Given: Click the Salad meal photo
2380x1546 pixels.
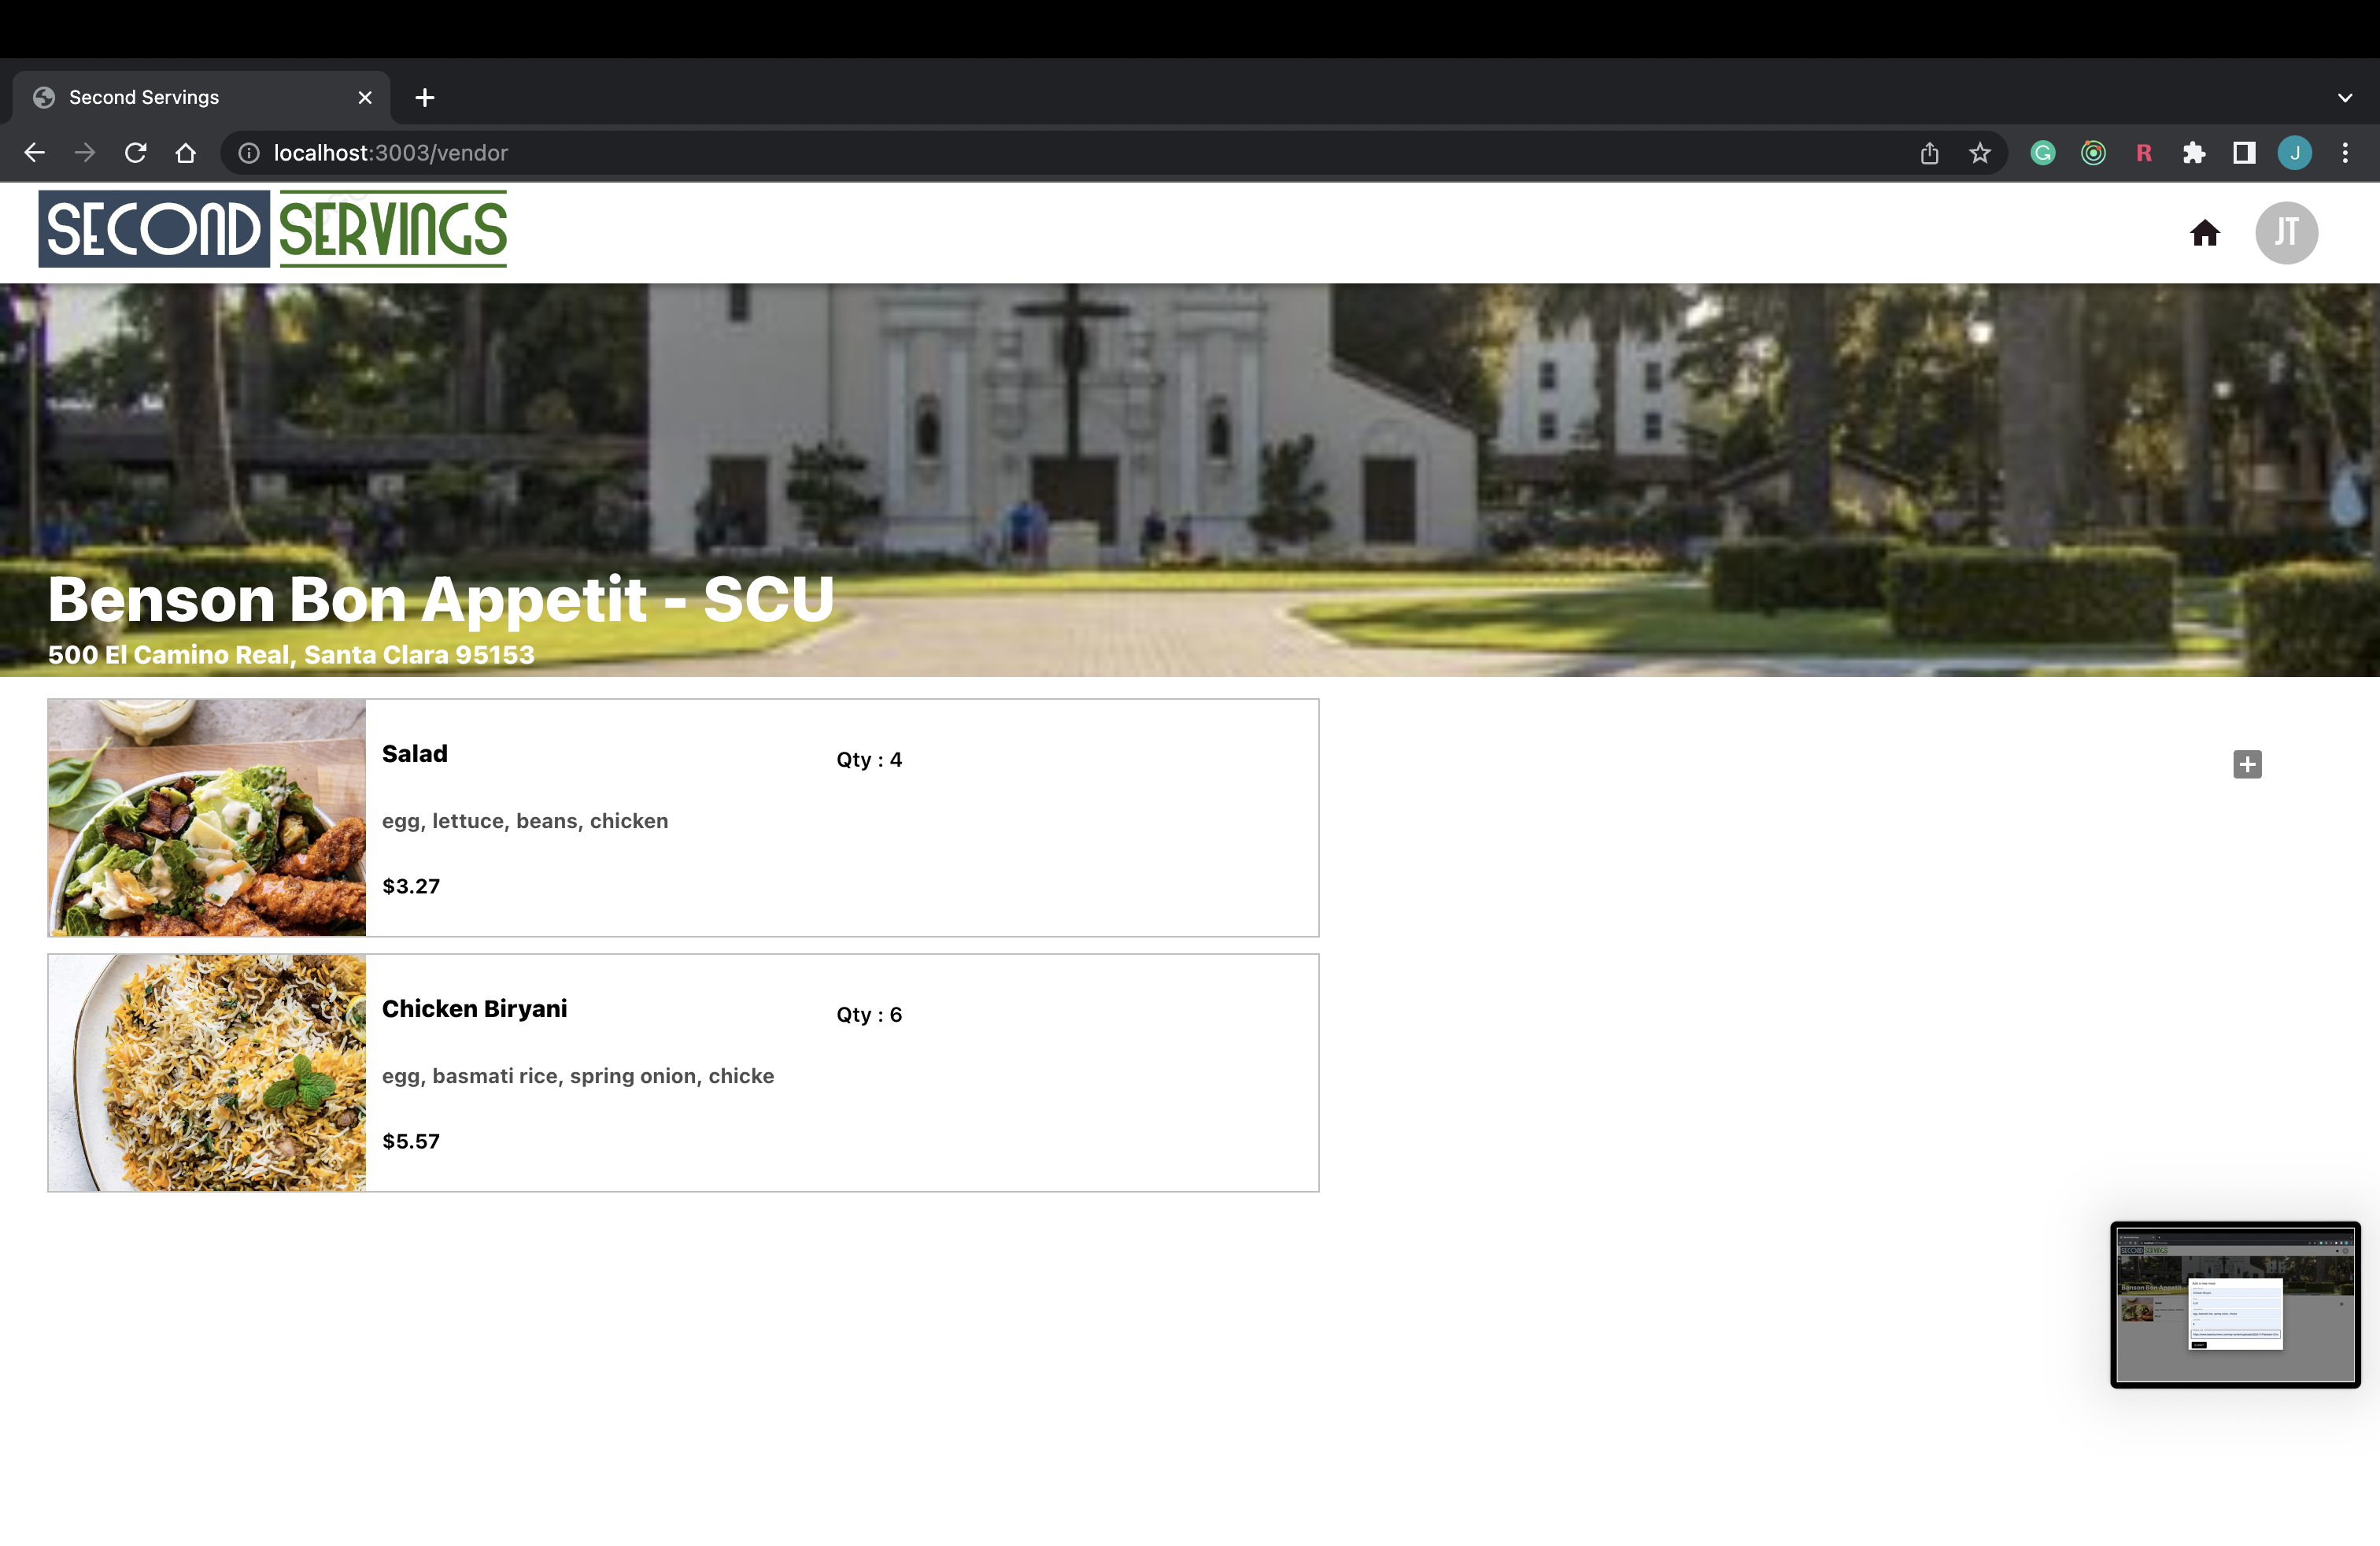Looking at the screenshot, I should coord(207,817).
